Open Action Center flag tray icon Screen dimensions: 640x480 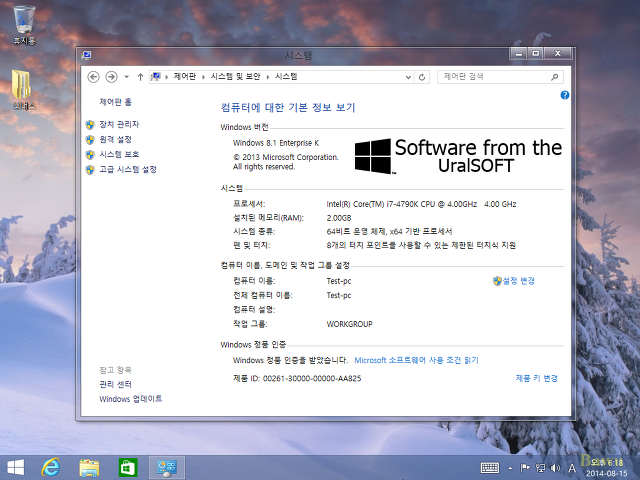[x=525, y=468]
